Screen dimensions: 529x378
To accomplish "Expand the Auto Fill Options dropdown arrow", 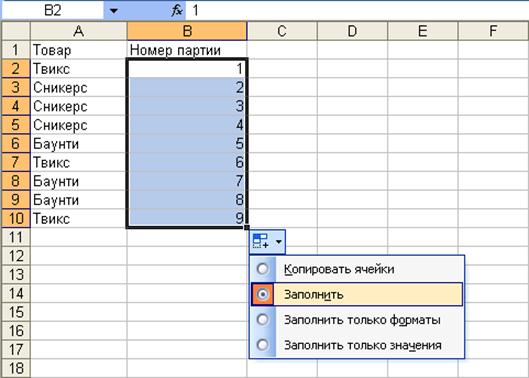I will click(279, 242).
